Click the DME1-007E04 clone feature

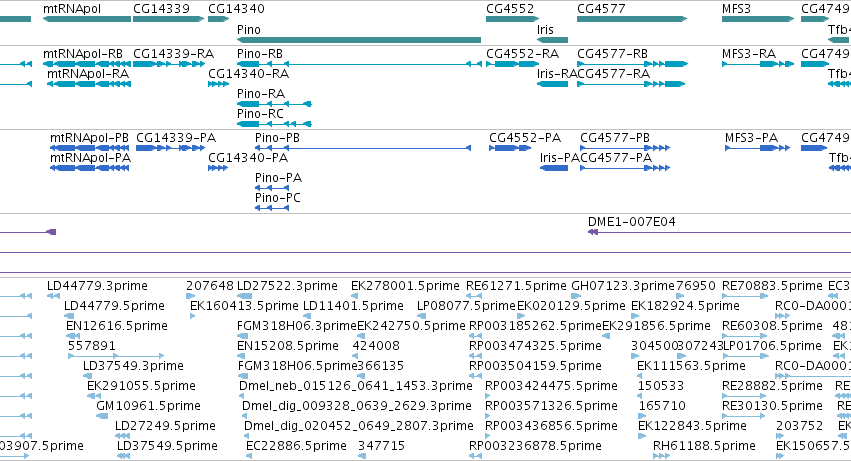pos(631,222)
